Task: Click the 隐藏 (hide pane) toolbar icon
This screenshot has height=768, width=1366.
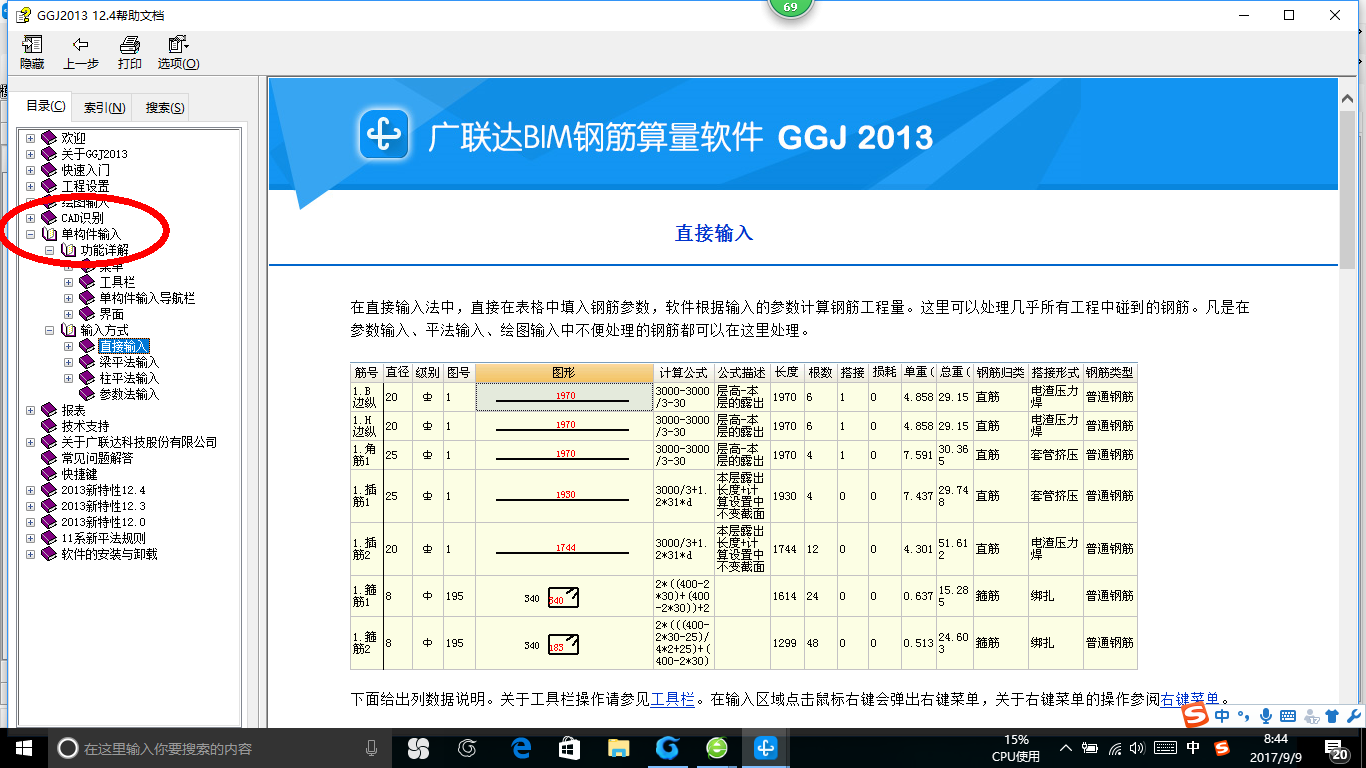Action: [x=32, y=45]
